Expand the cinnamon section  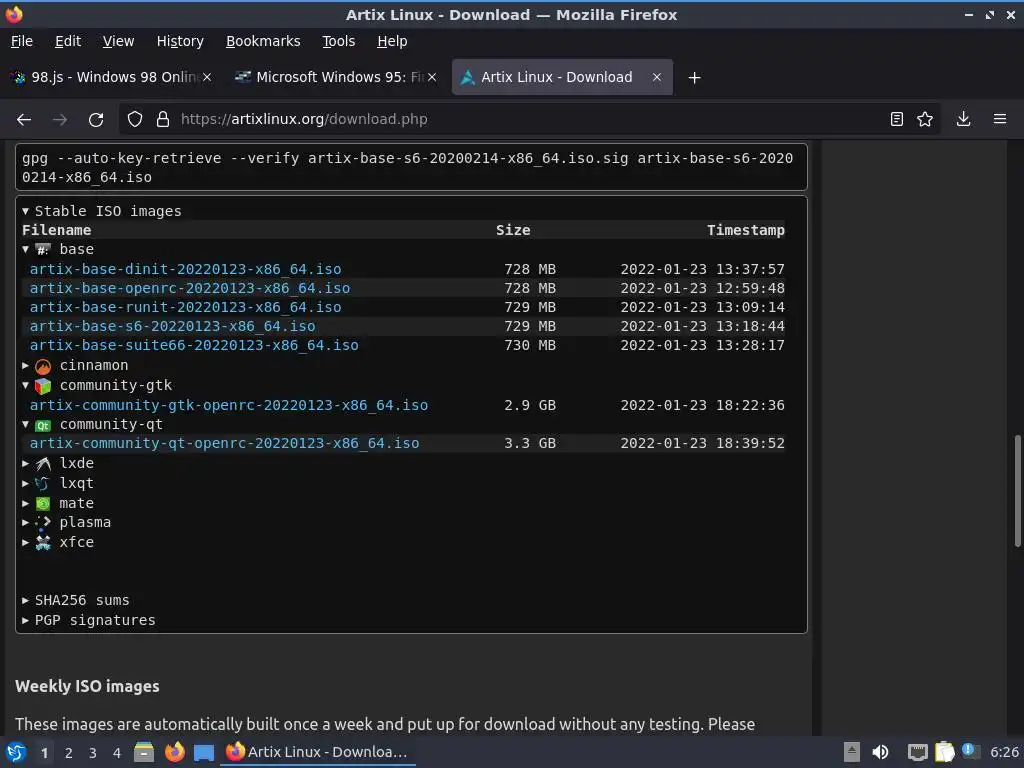[25, 366]
